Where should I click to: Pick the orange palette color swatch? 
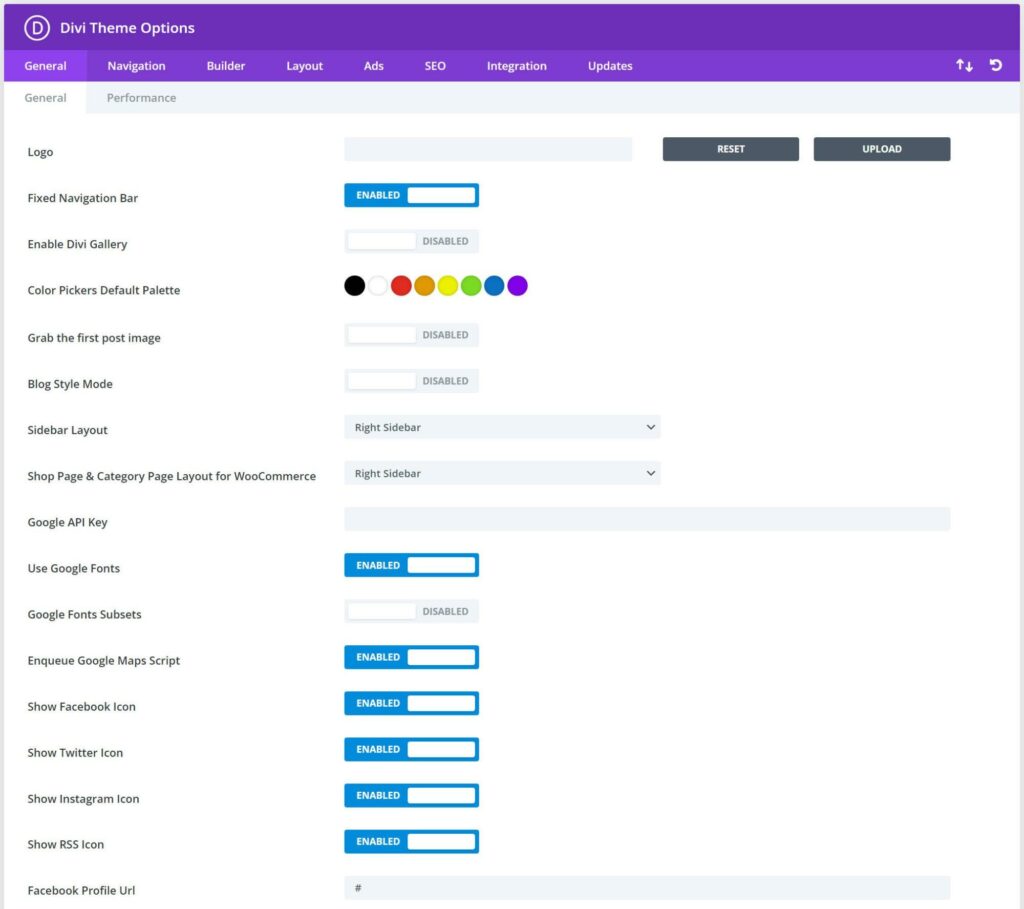(x=424, y=285)
